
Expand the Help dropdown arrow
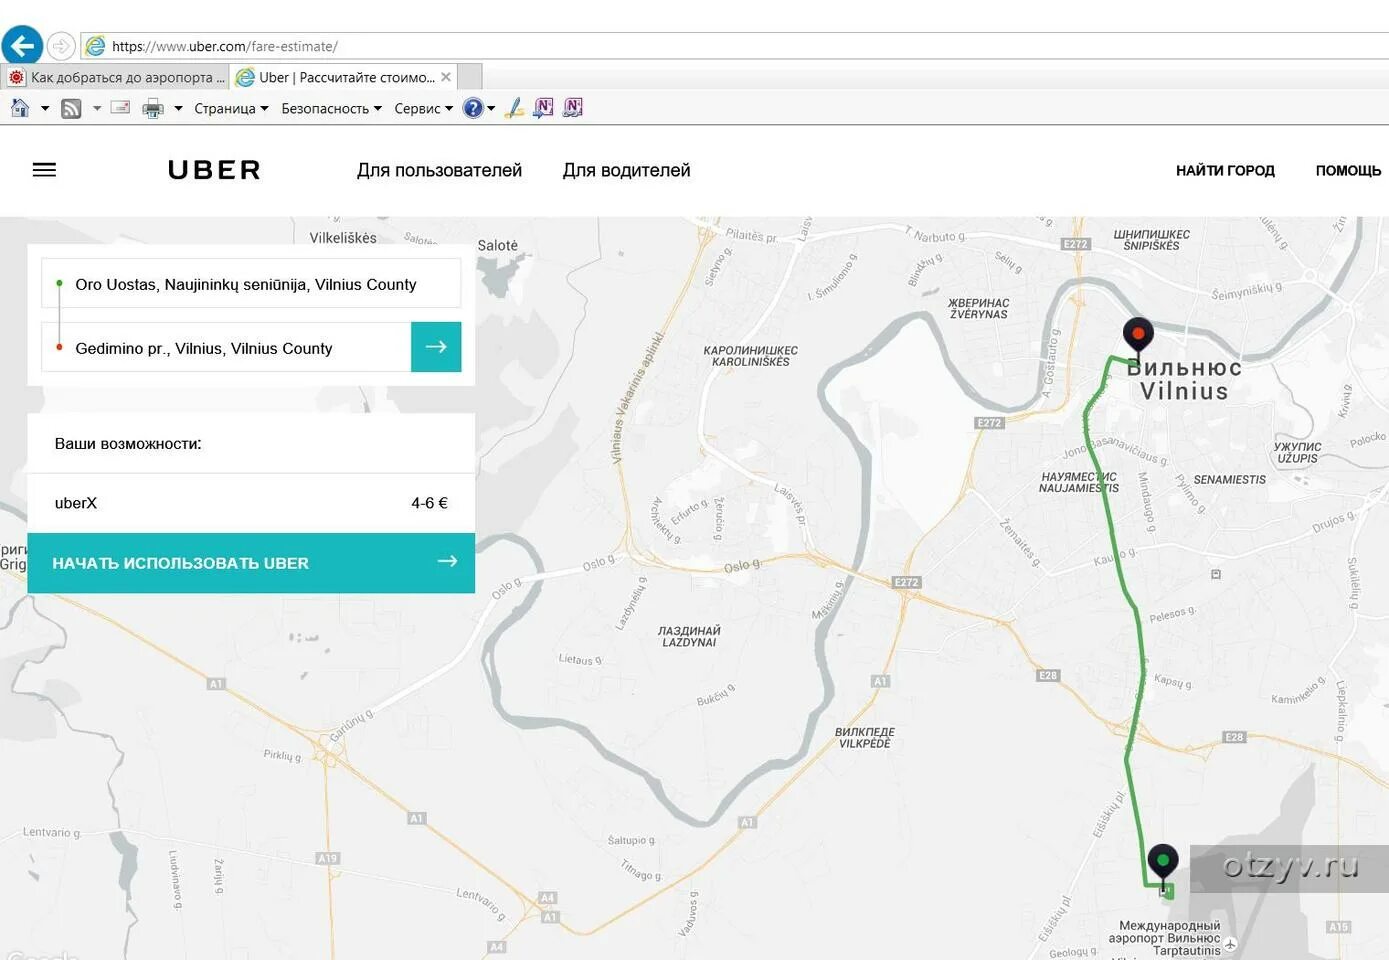[x=491, y=108]
